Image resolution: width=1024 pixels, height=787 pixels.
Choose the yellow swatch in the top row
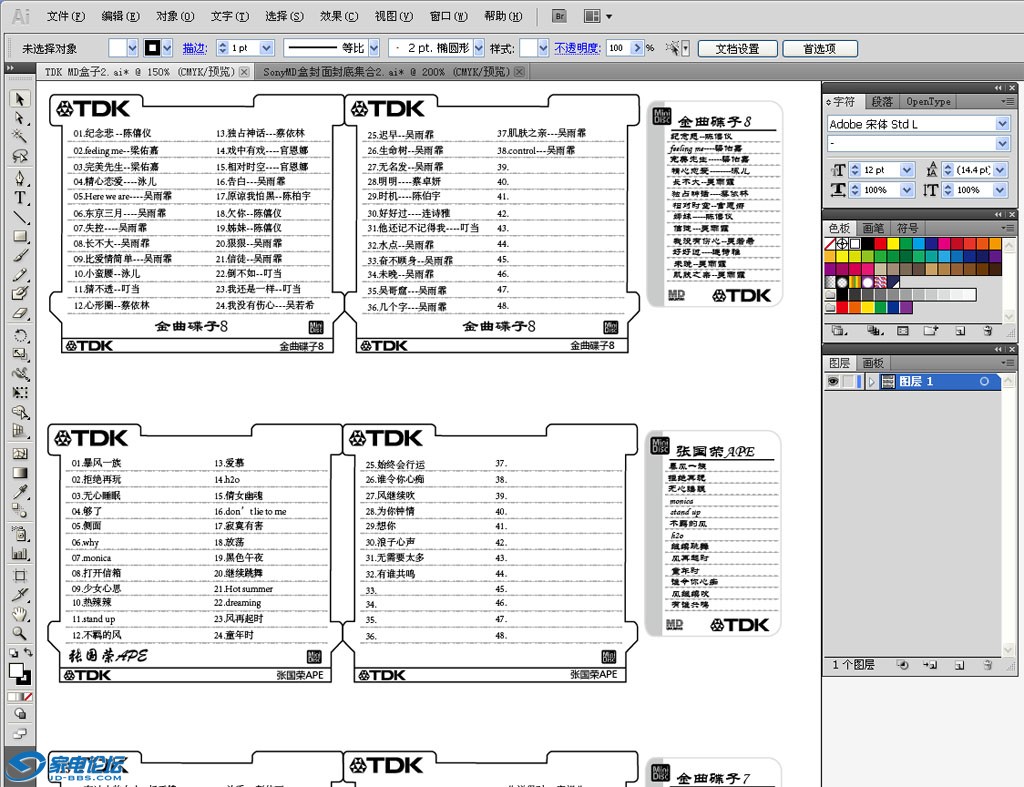coord(893,243)
